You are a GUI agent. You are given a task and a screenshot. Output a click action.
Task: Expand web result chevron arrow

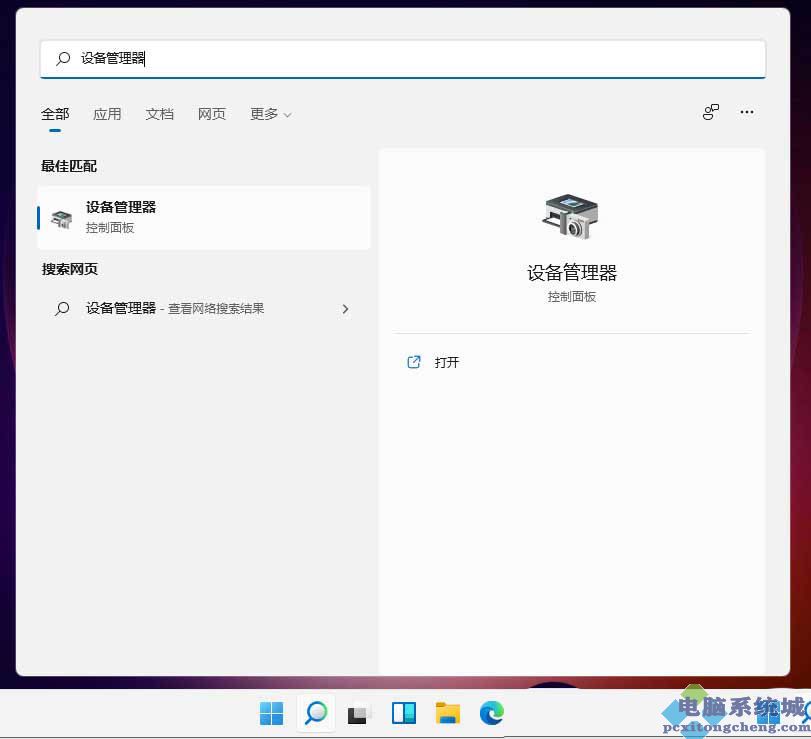(x=346, y=309)
